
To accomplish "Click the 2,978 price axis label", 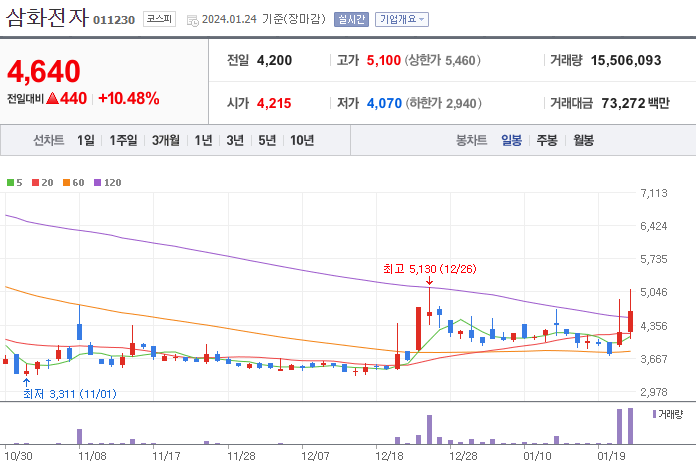I will click(x=654, y=392).
